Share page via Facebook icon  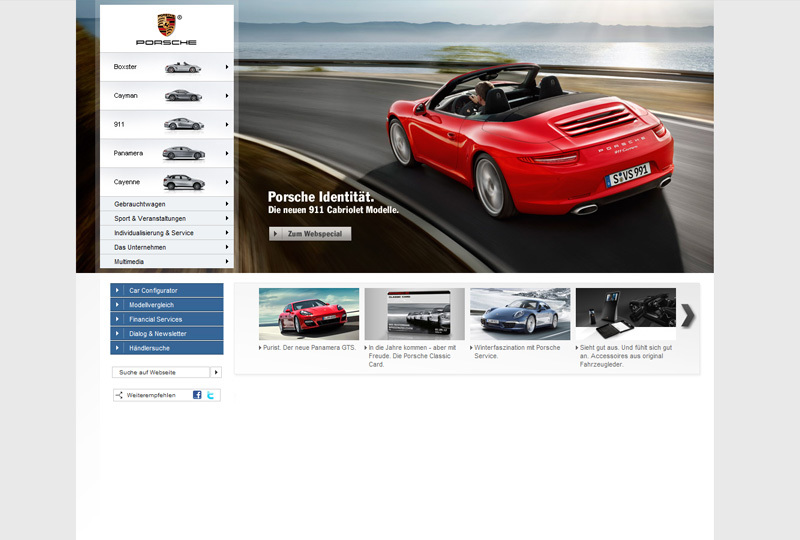[x=197, y=395]
